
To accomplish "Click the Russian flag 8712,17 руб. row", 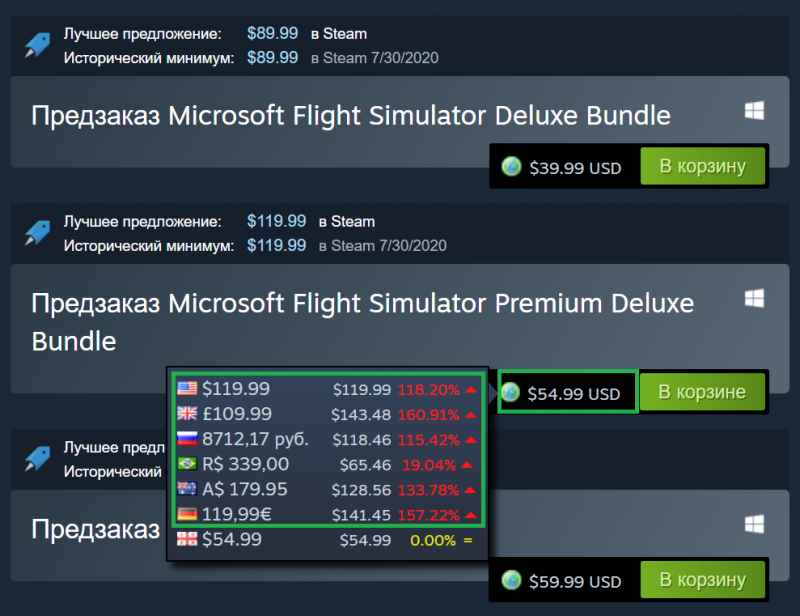I will [326, 439].
